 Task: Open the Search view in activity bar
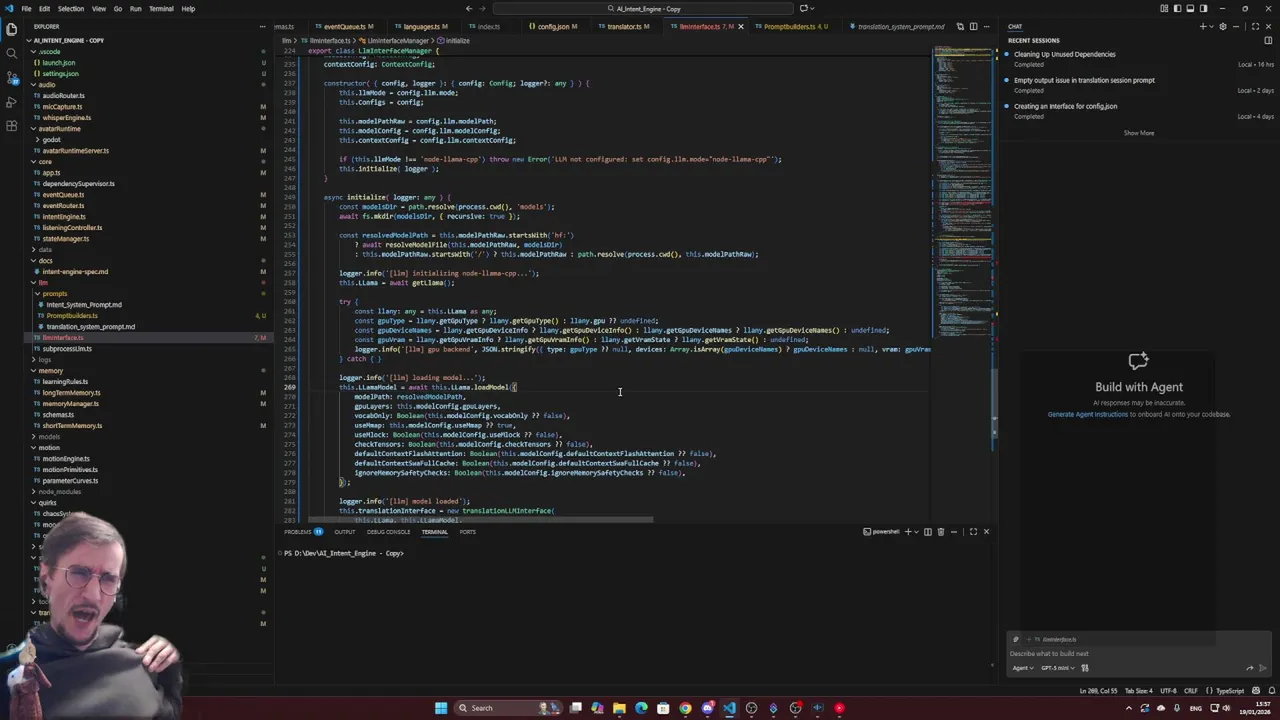(11, 53)
